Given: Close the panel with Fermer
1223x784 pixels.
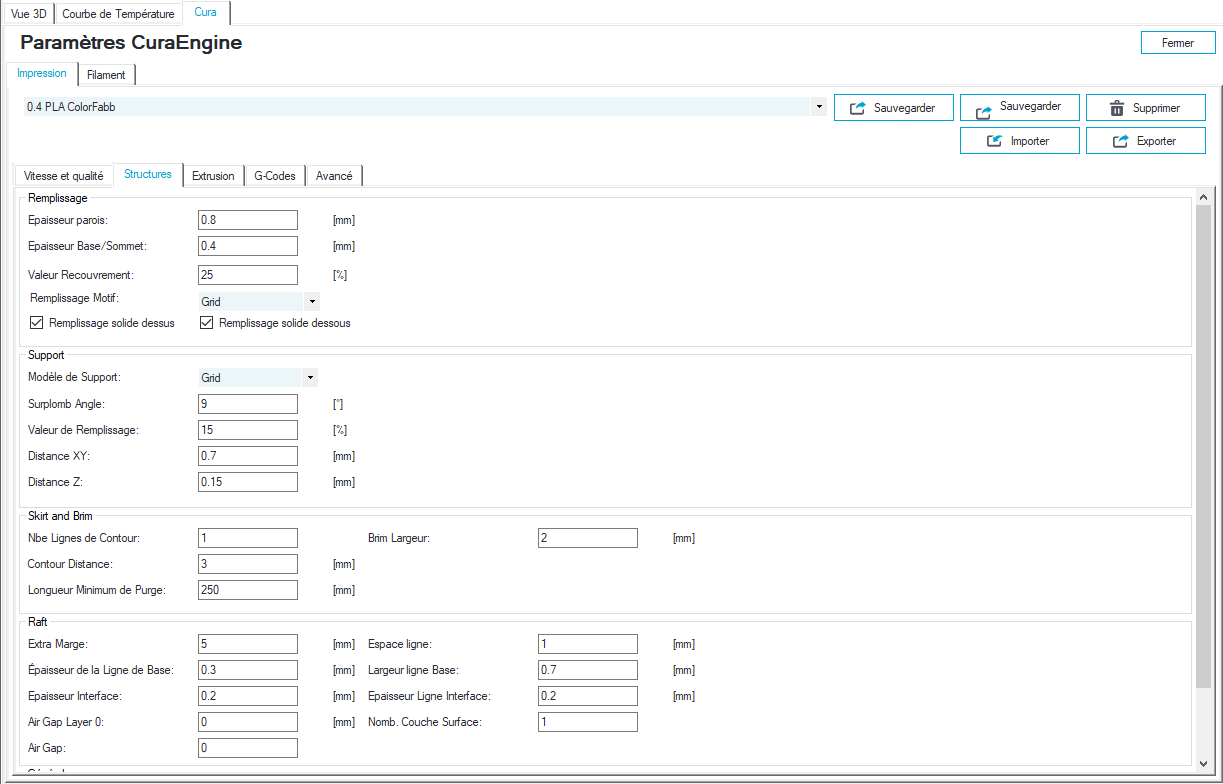Looking at the screenshot, I should click(x=1178, y=43).
